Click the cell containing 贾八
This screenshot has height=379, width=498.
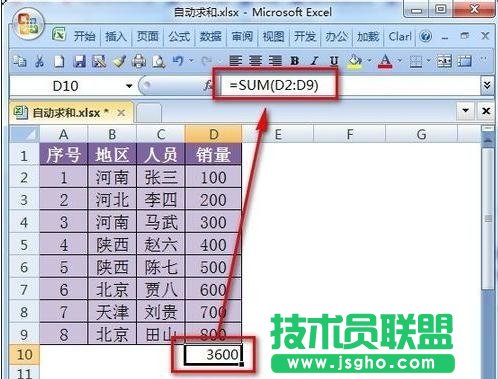pos(161,289)
